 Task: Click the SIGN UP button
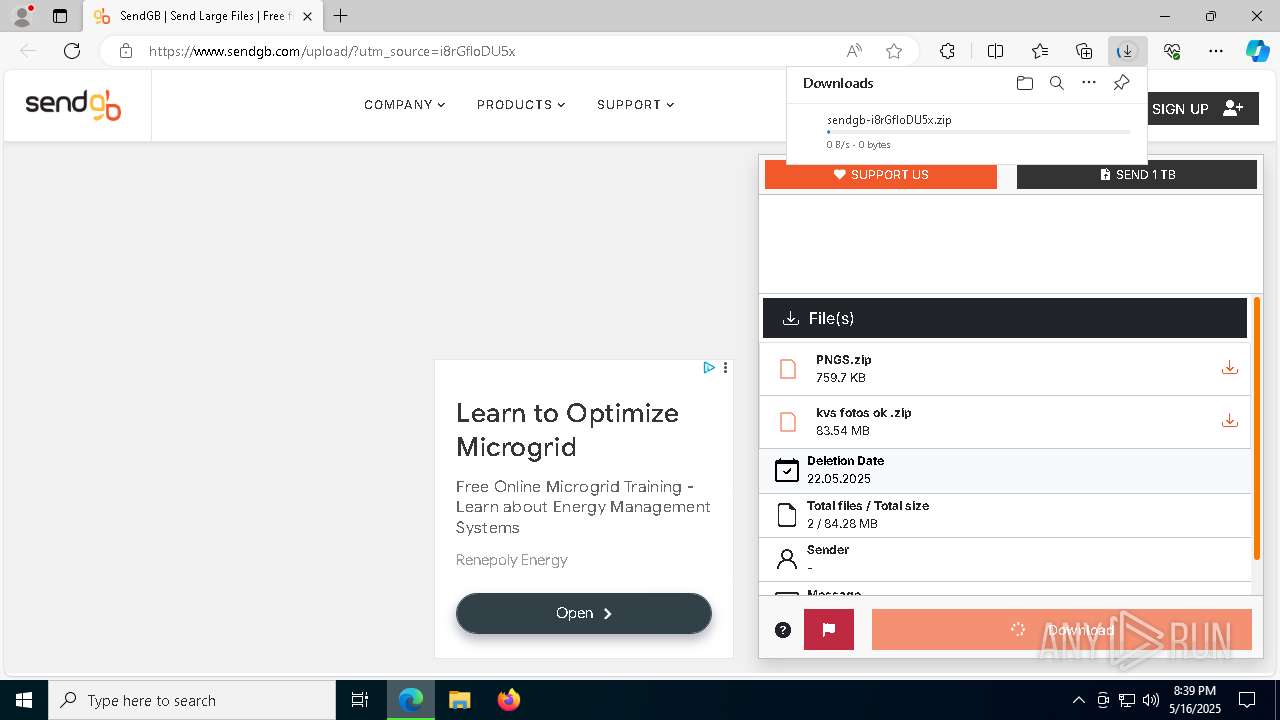[1197, 109]
